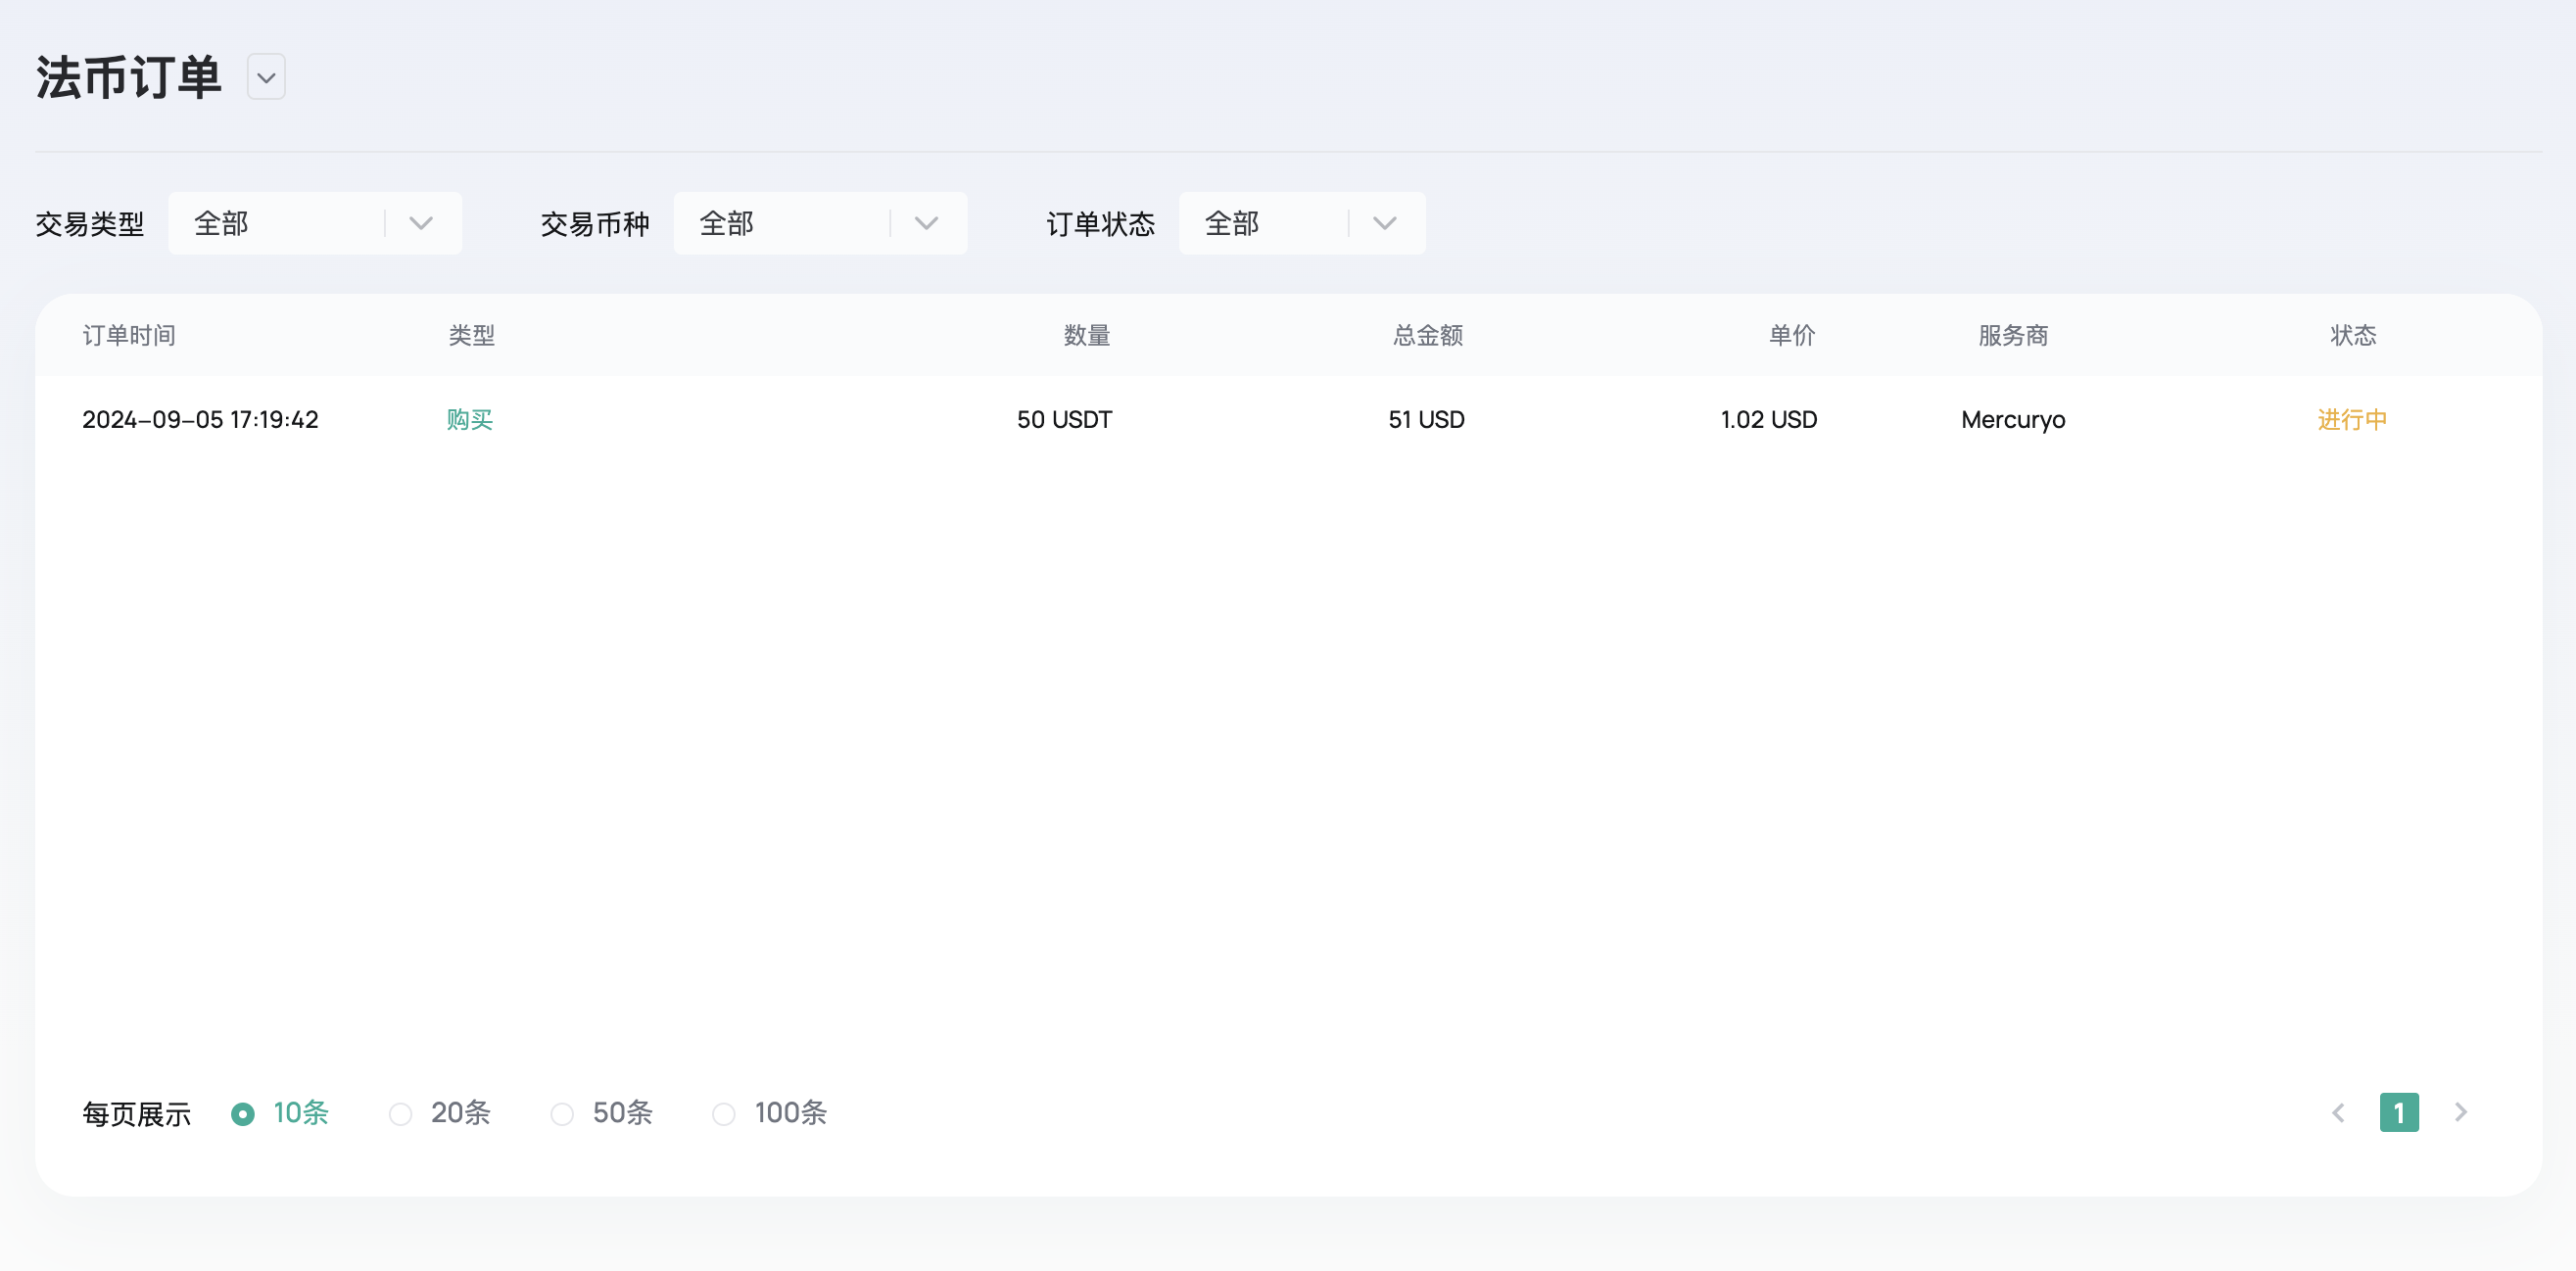Click the 订单状态 filter label
This screenshot has width=2576, height=1271.
tap(1101, 223)
